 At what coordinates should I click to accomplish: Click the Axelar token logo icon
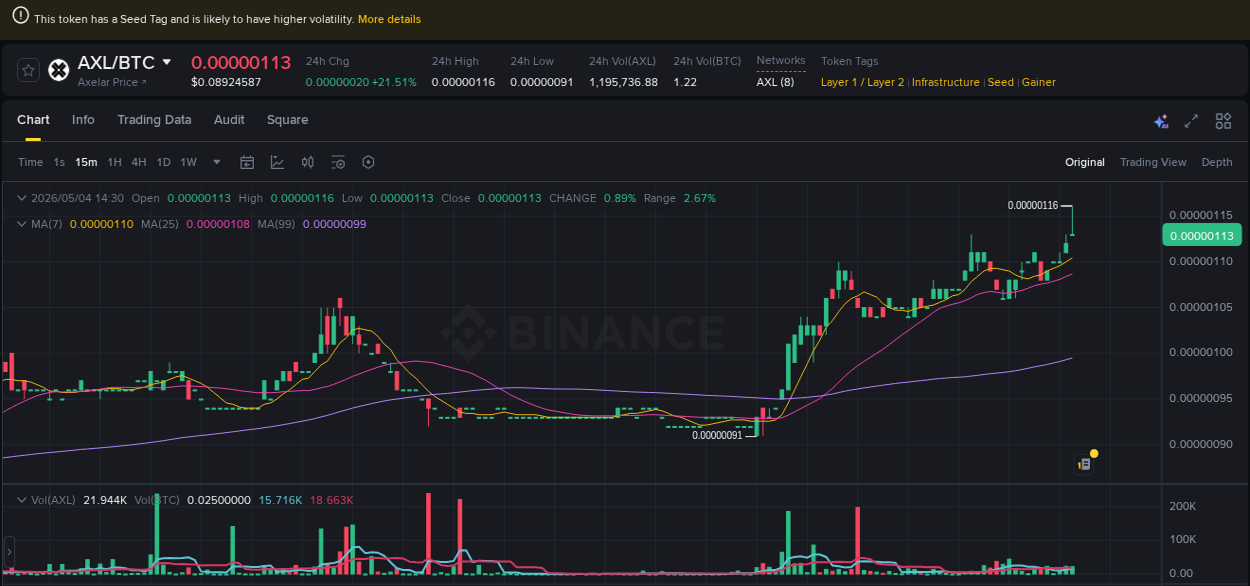click(x=58, y=70)
